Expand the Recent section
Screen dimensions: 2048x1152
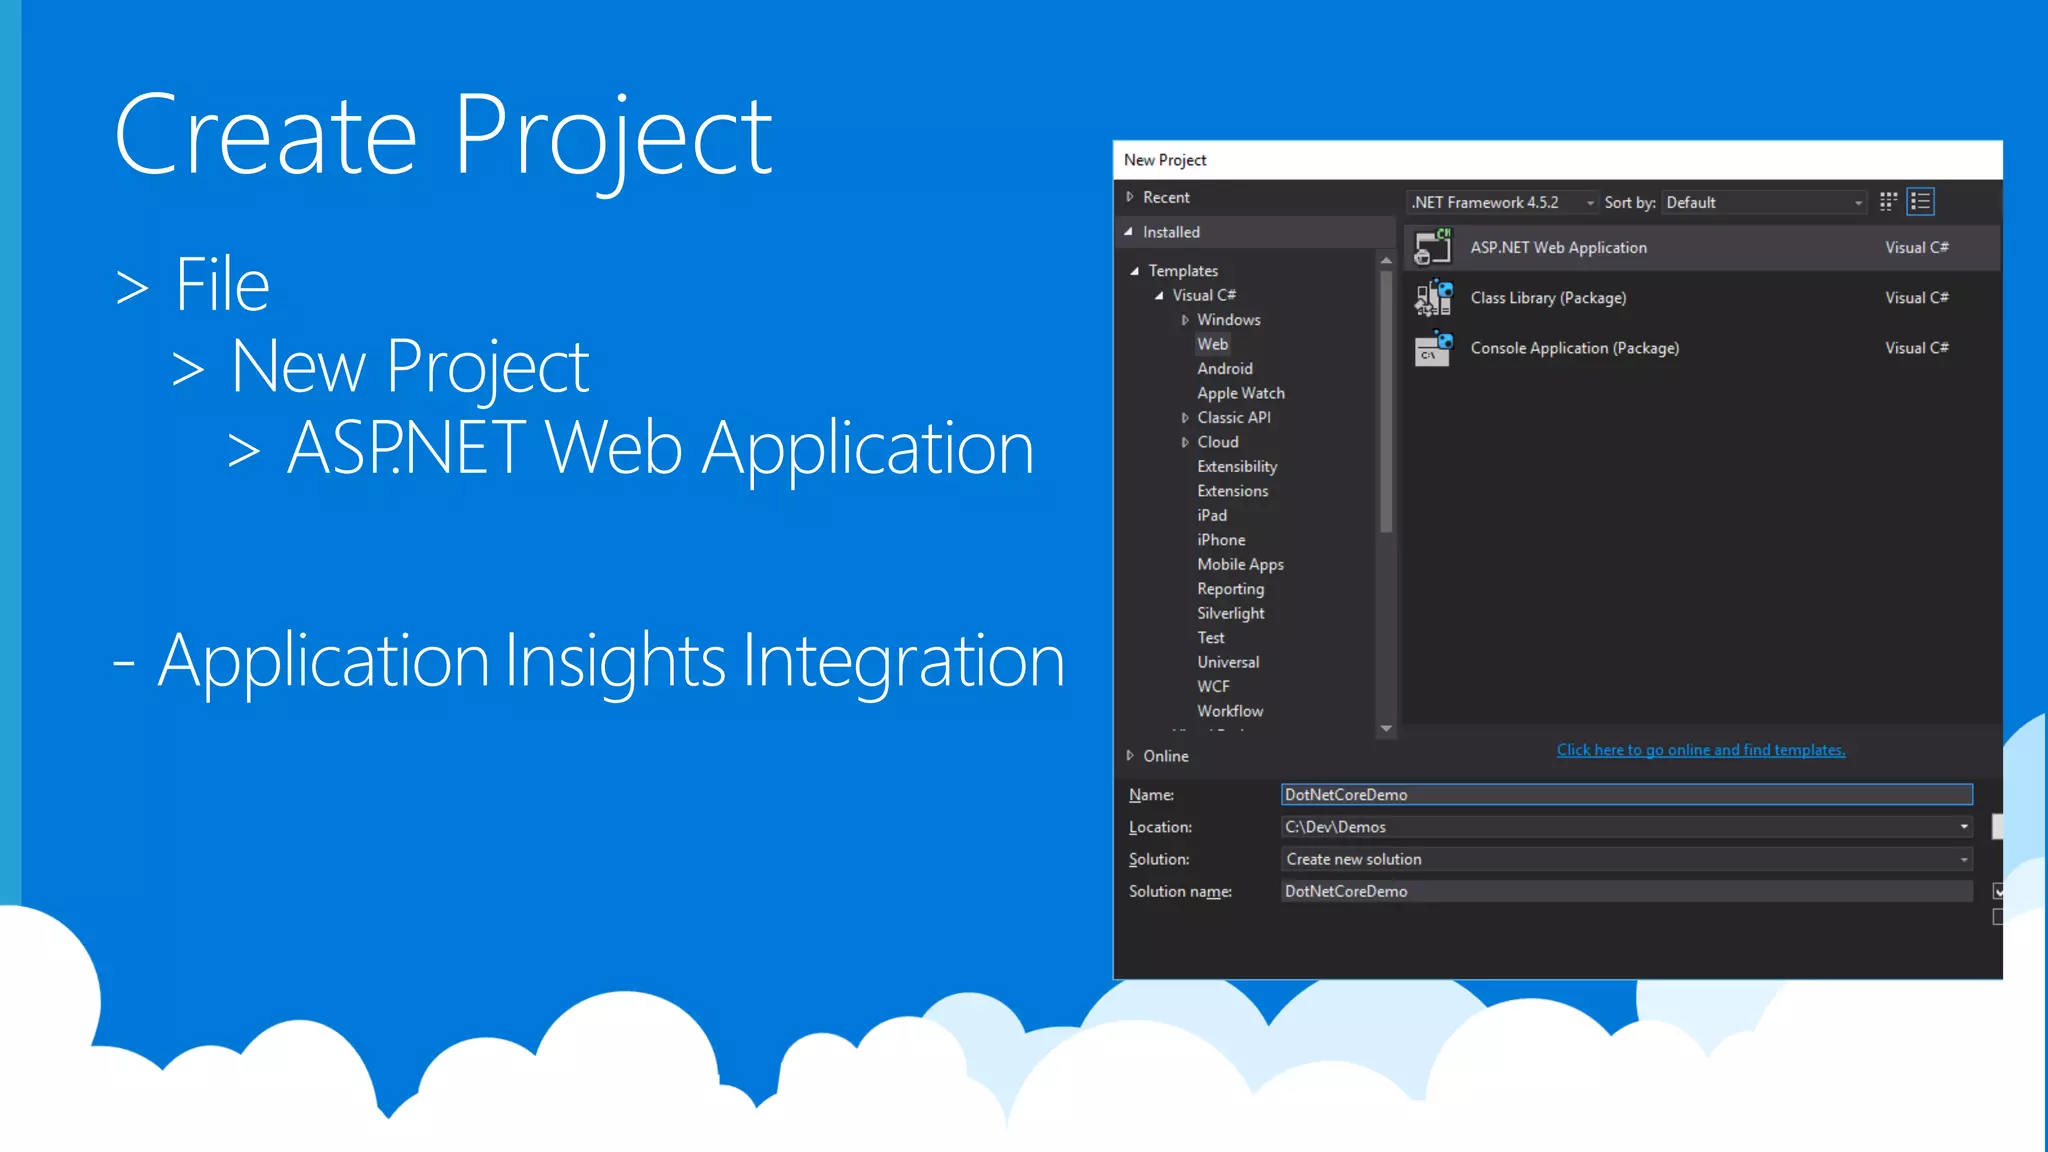click(x=1130, y=197)
